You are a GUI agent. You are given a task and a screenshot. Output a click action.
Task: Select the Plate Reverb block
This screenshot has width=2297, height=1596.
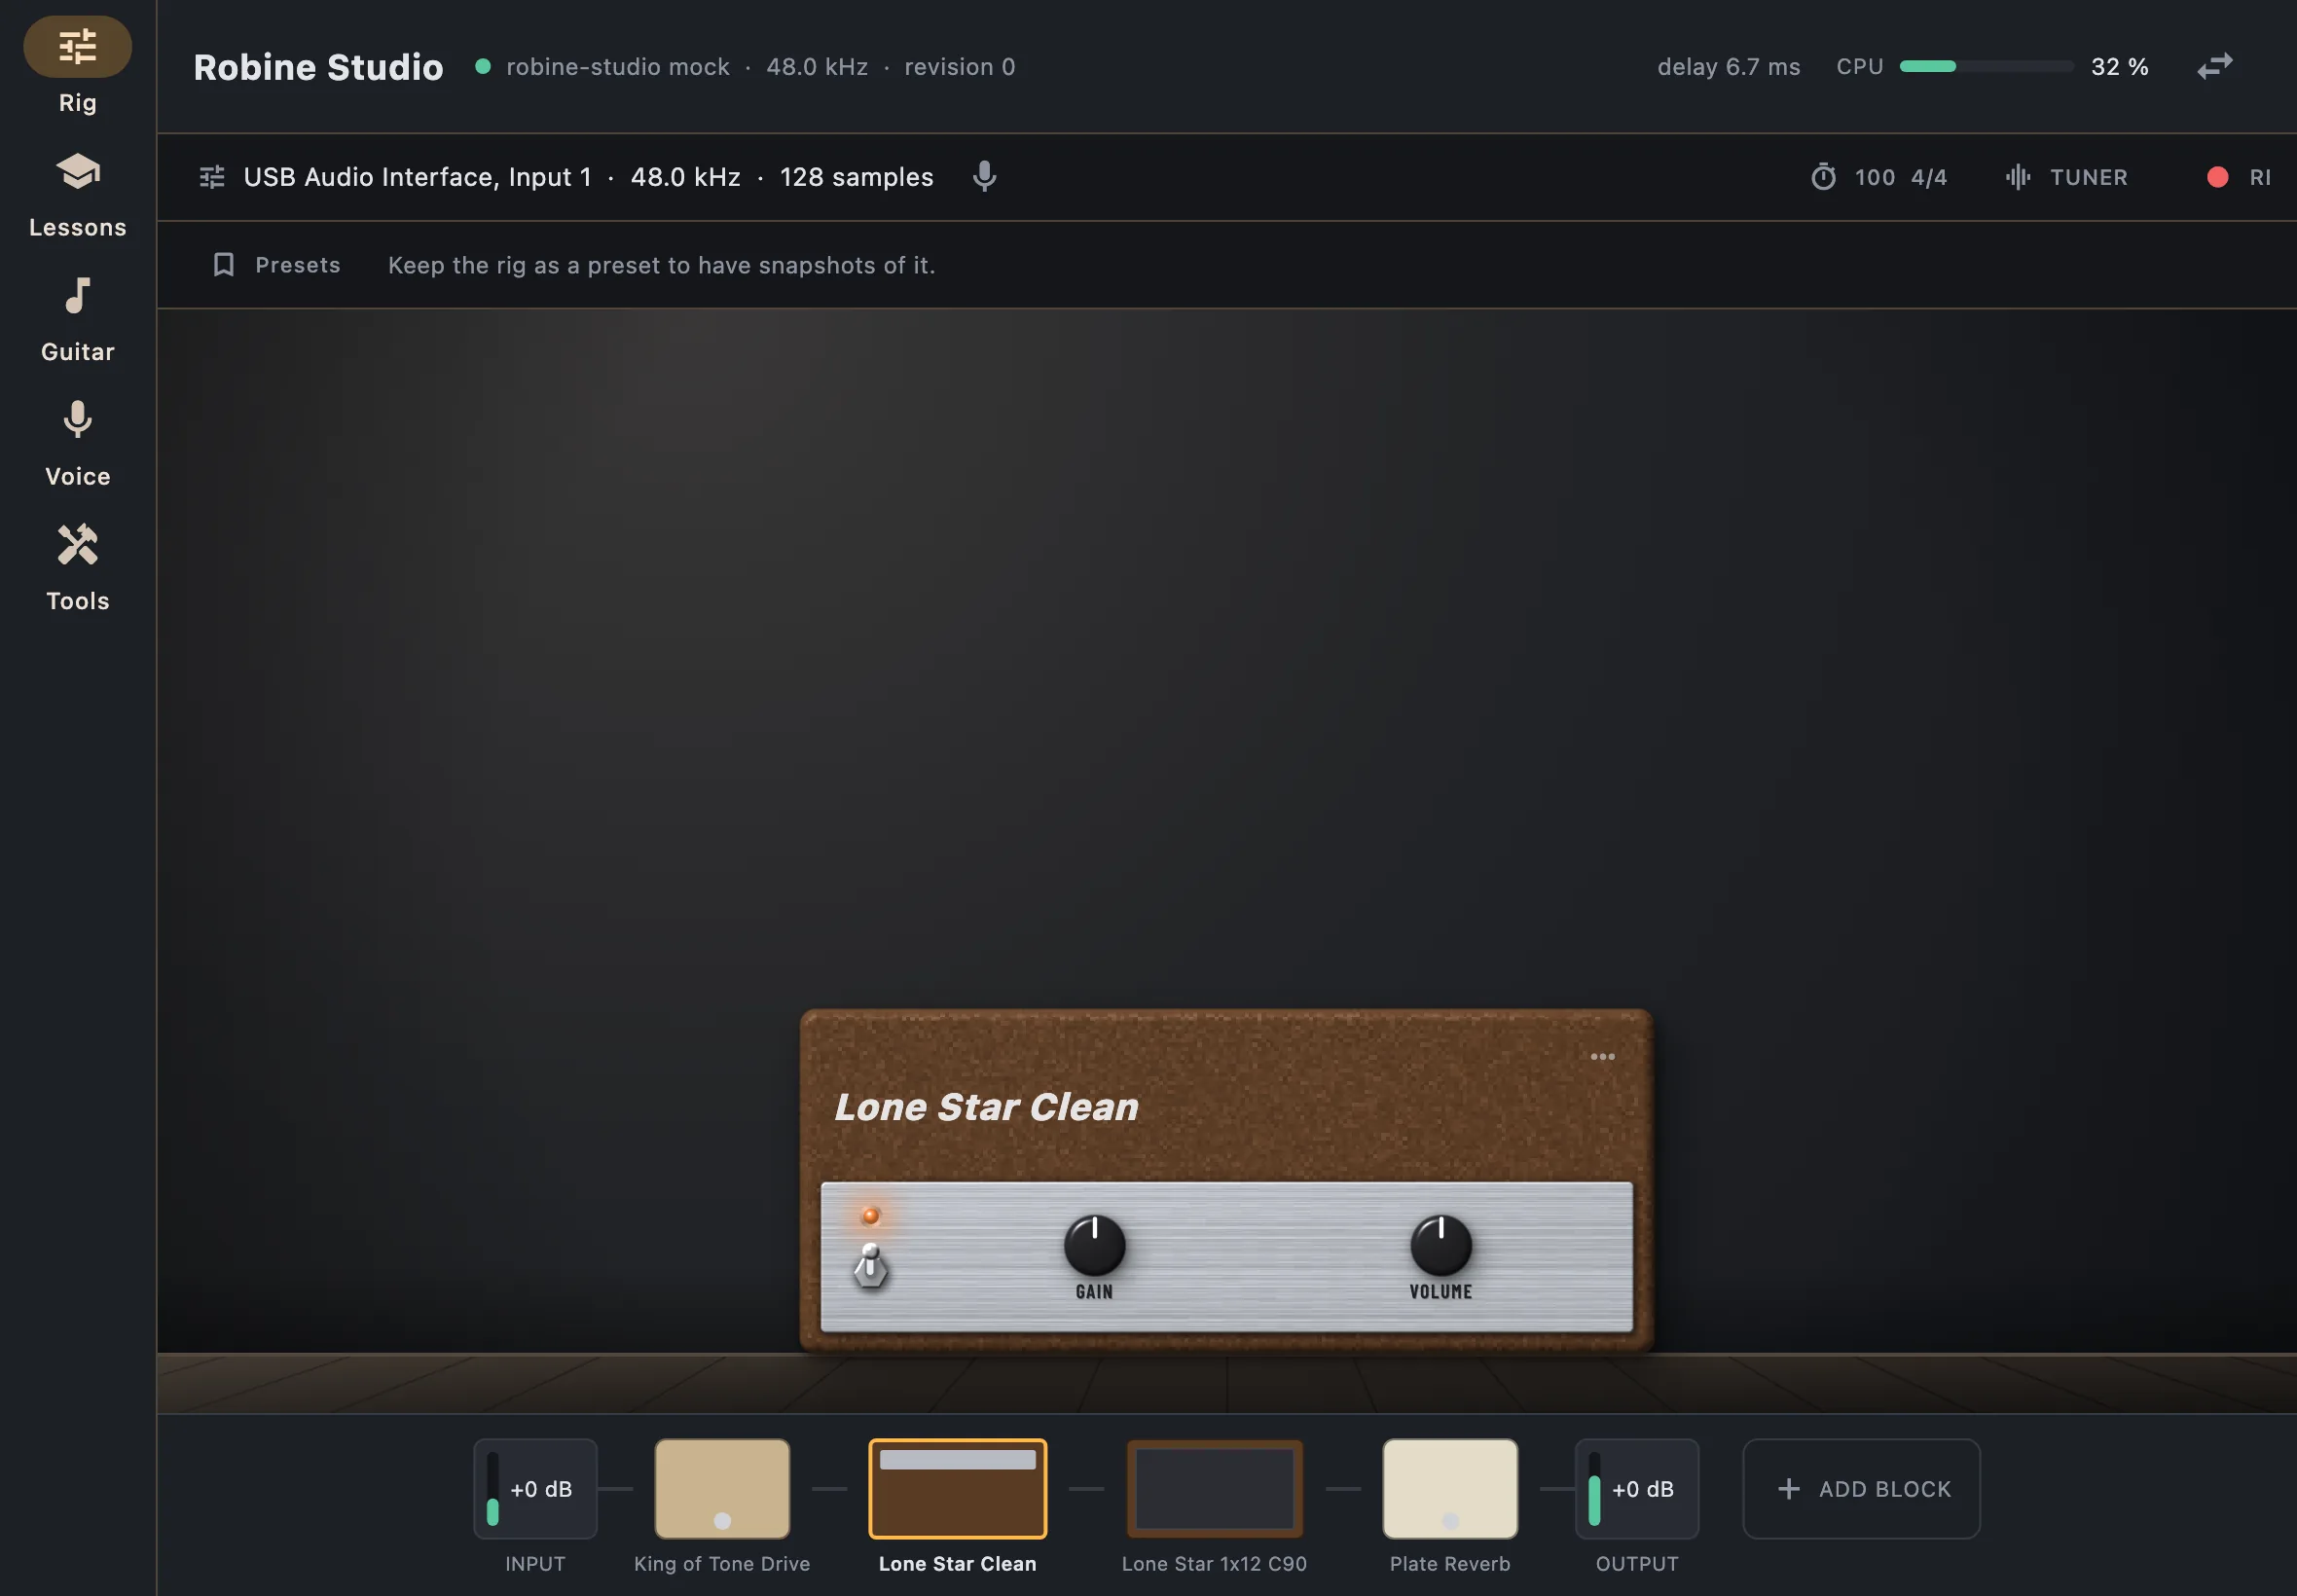point(1450,1489)
